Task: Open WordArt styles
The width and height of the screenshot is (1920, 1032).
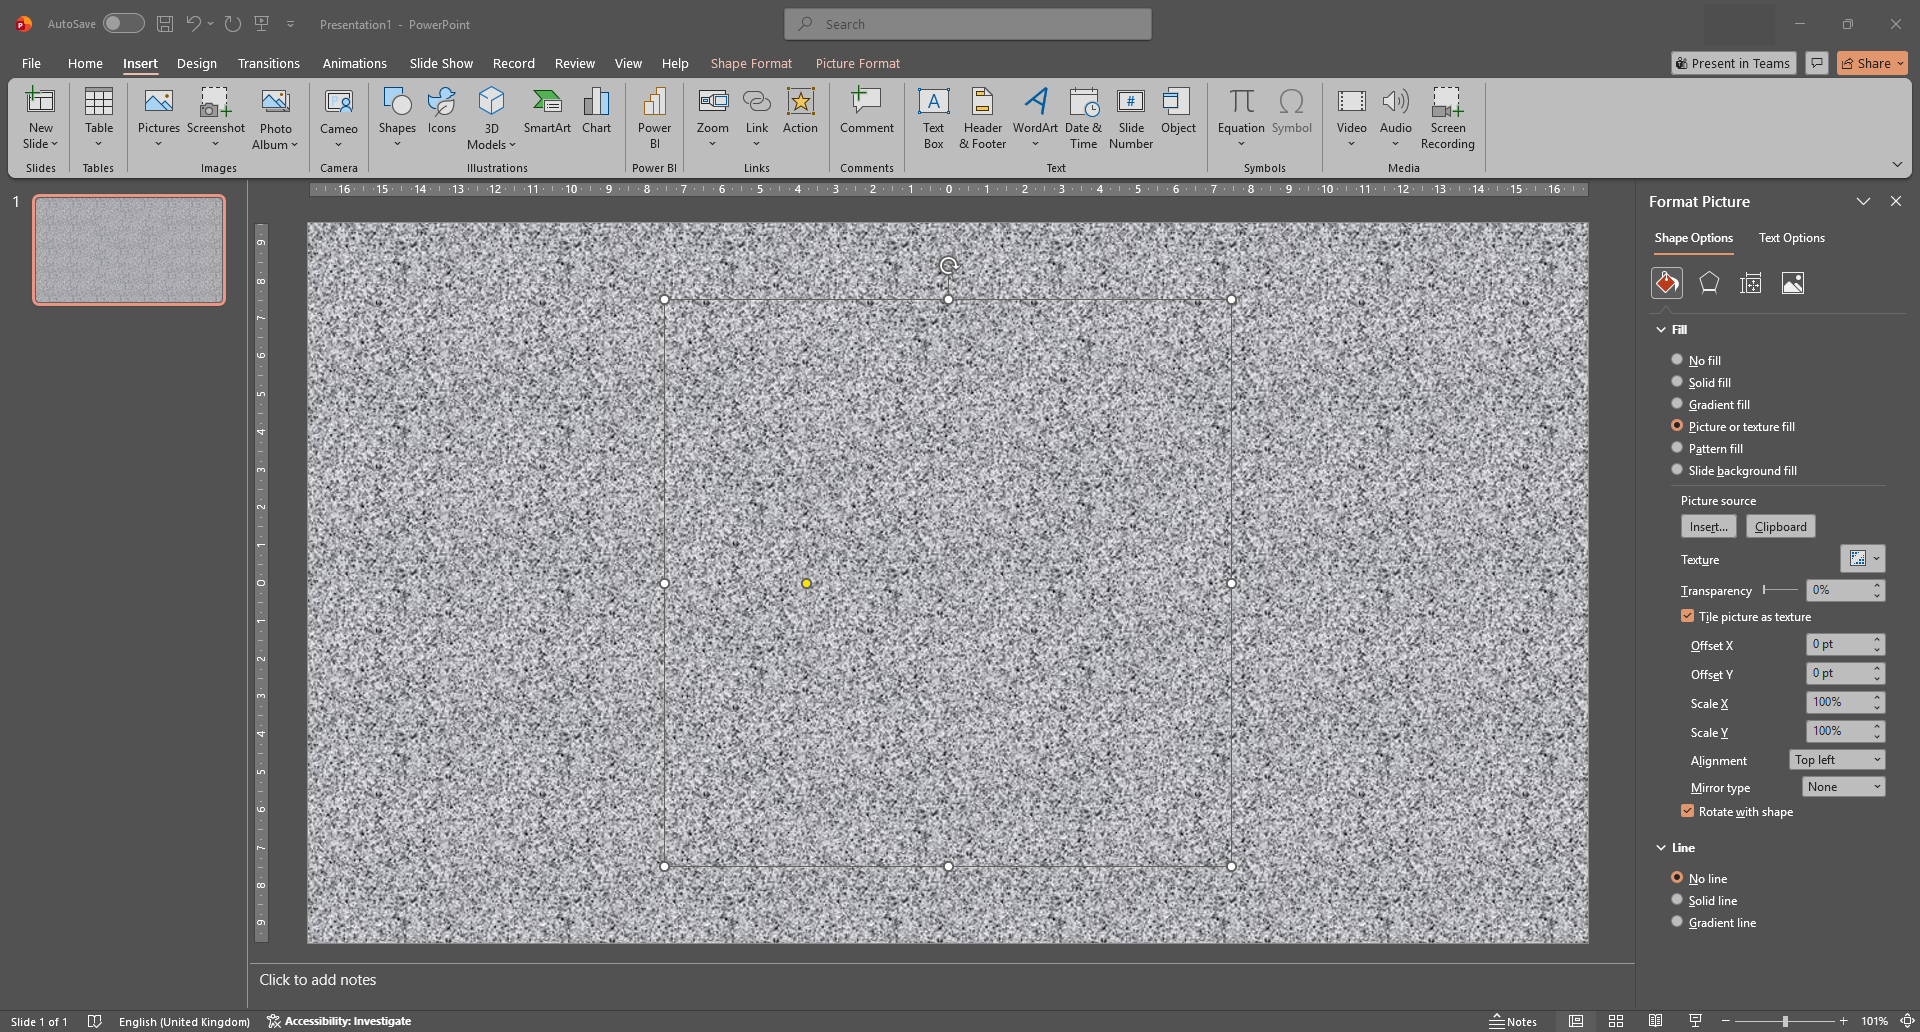Action: click(1035, 117)
